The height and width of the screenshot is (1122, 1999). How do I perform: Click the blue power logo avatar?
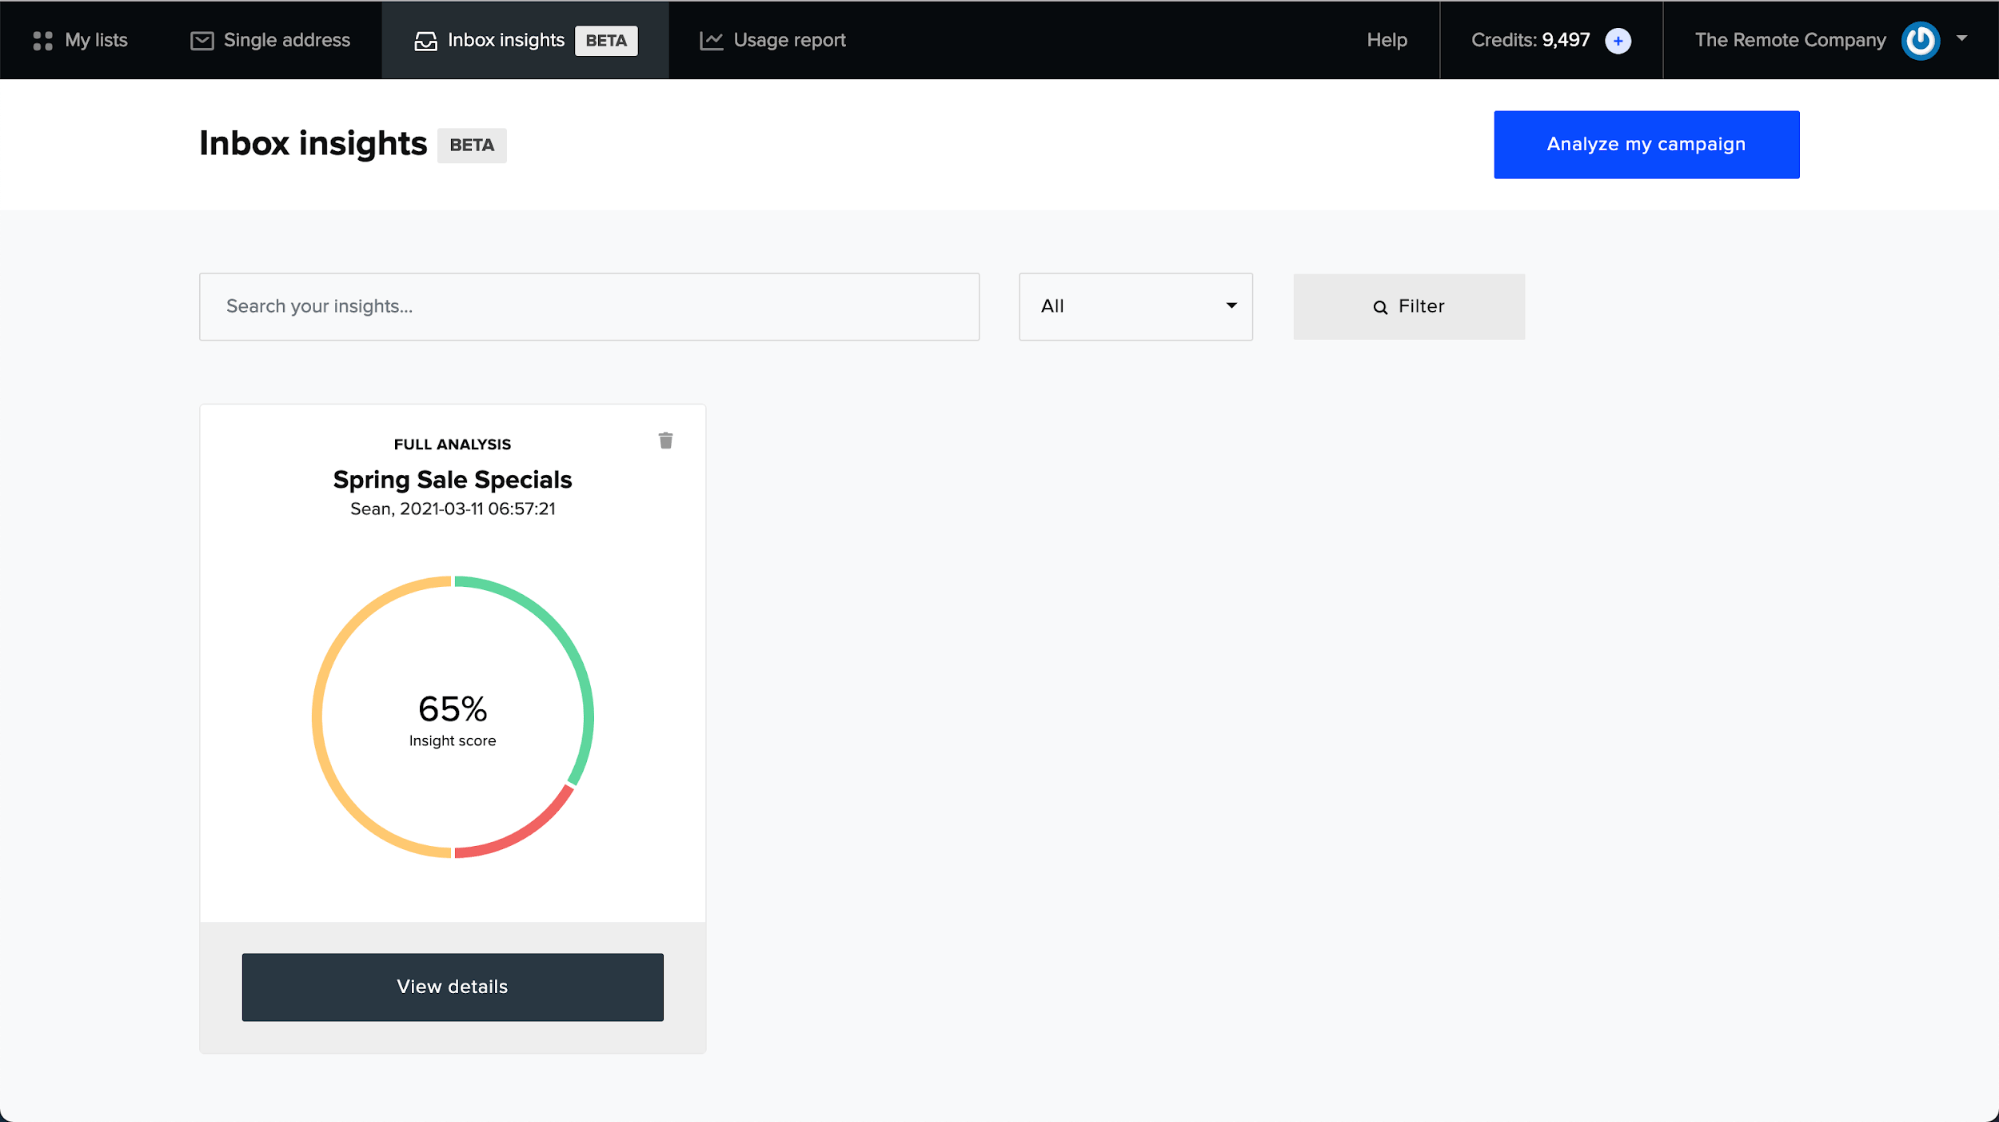(1921, 40)
